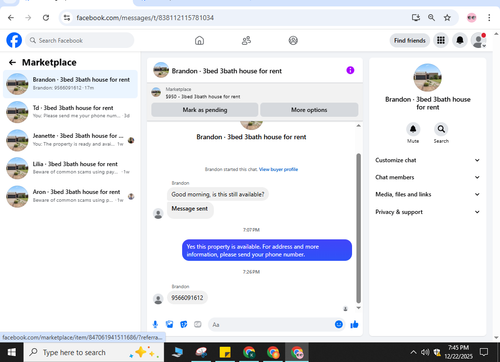
Task: Click Brandon's phone number message 9566091612
Action: [187, 298]
